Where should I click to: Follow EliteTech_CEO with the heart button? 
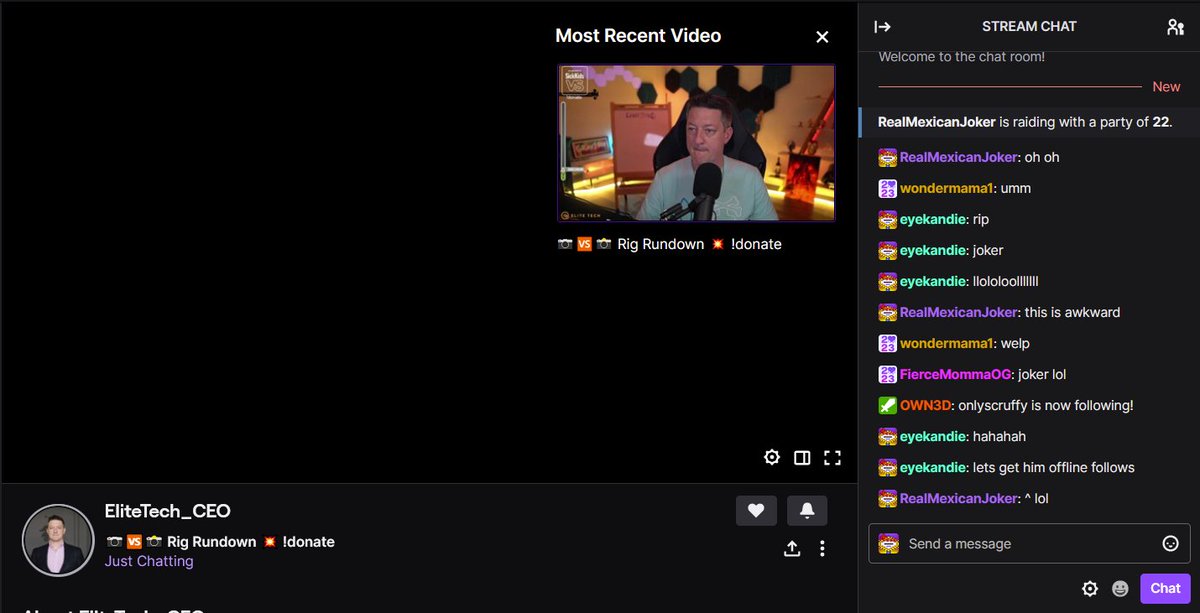click(x=756, y=510)
